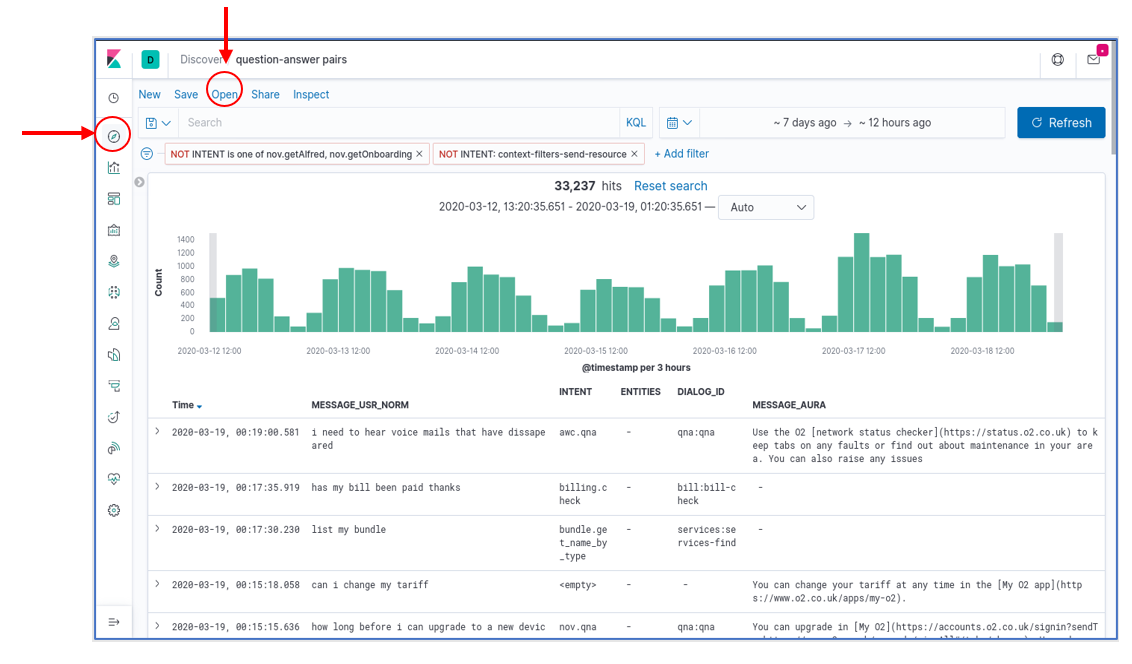Screen dimensions: 1132x664
Task: Expand the 00:19:00.581 log row
Action: pos(157,432)
